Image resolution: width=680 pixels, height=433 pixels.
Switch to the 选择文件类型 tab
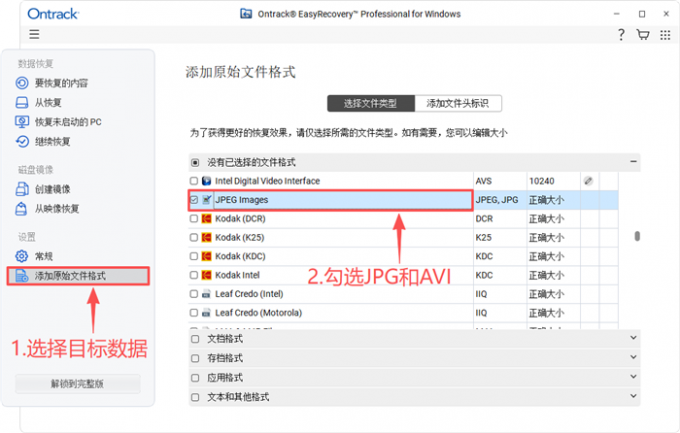point(371,103)
